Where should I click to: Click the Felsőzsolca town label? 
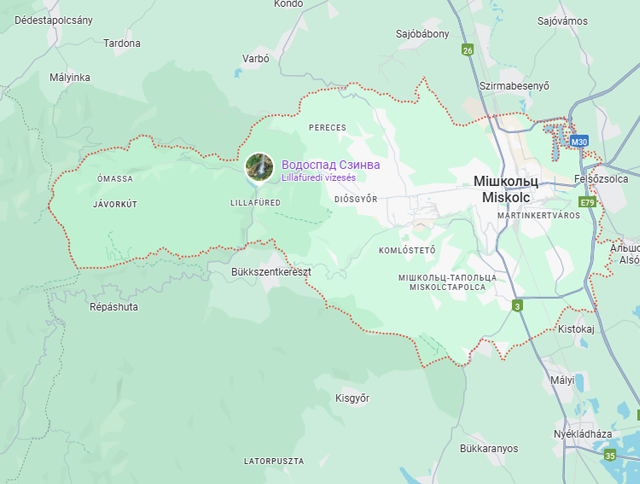click(x=601, y=179)
